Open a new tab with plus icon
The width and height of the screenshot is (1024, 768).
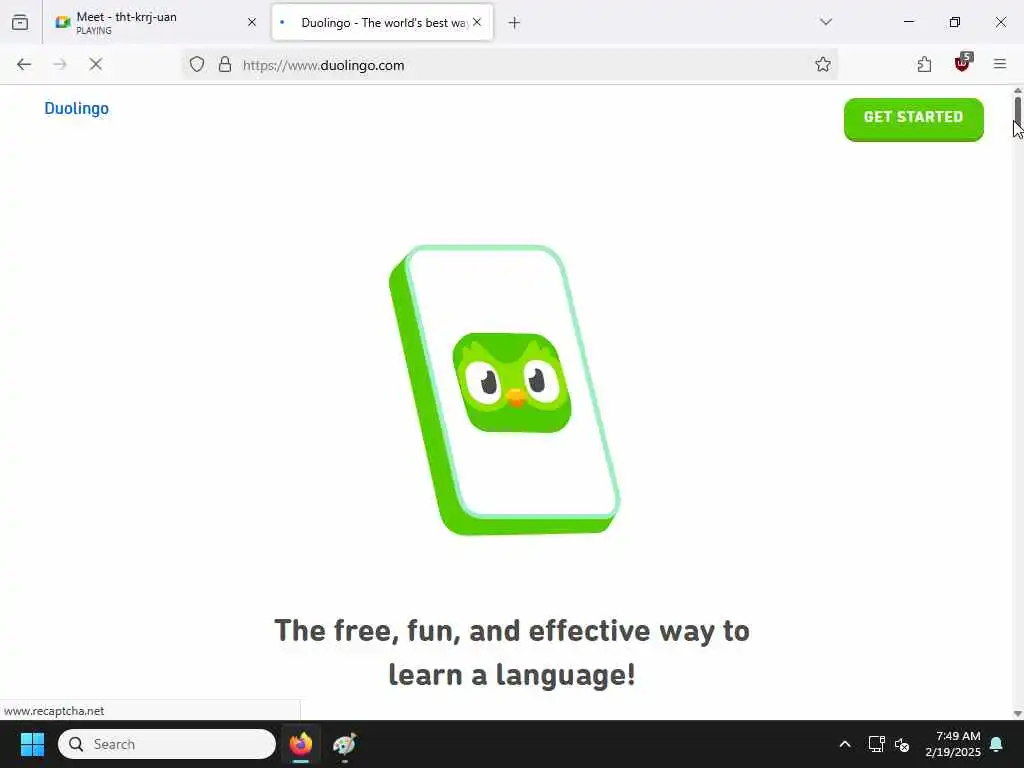click(514, 23)
